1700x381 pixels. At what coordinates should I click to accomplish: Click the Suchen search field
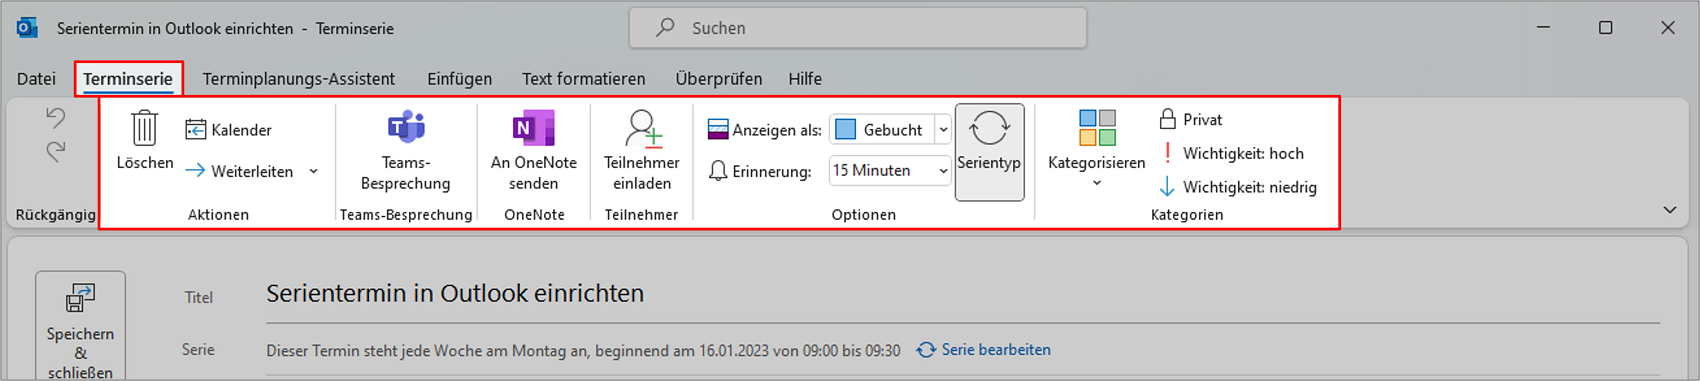point(858,28)
